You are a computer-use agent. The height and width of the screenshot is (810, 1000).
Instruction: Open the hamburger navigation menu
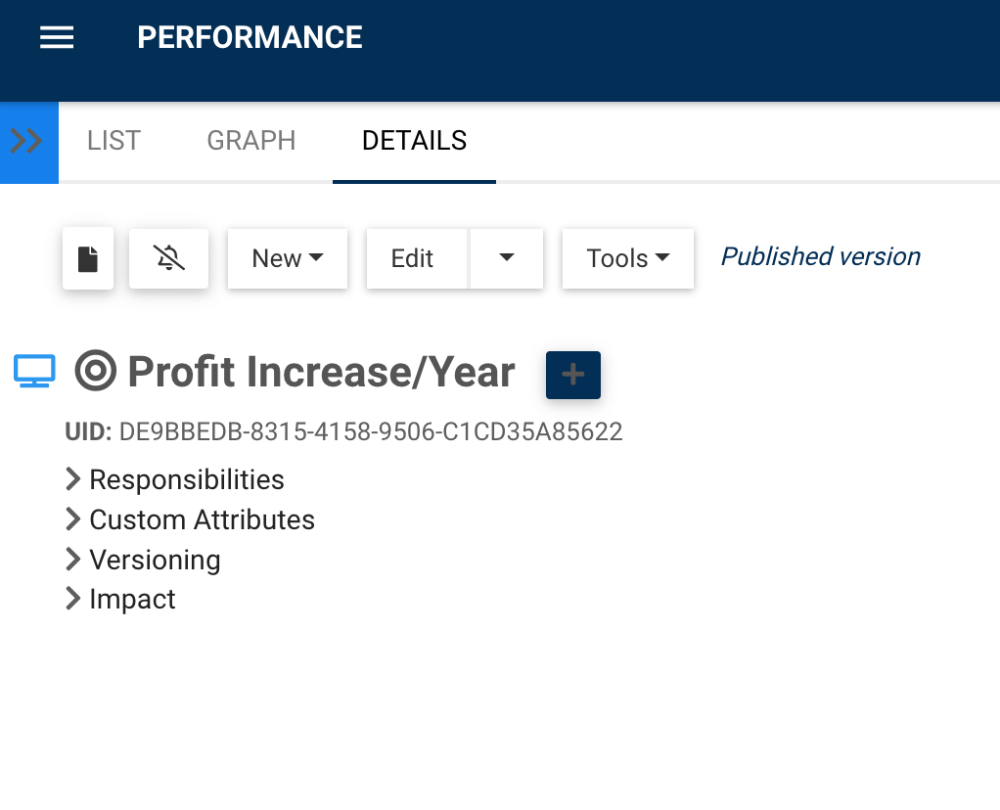57,38
